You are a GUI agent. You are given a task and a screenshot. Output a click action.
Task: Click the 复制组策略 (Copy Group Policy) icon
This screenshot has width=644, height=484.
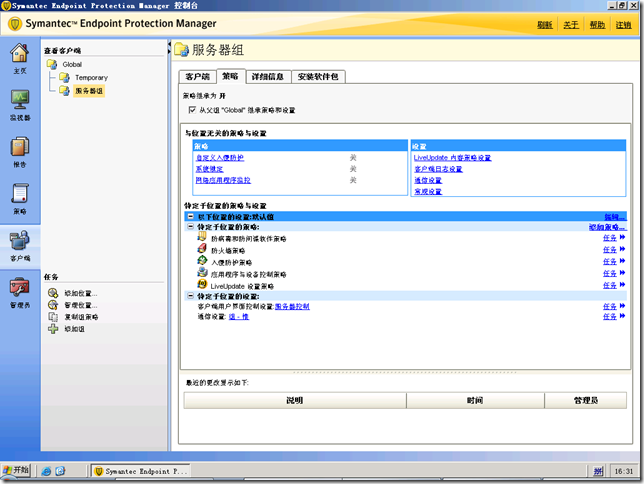[x=53, y=317]
